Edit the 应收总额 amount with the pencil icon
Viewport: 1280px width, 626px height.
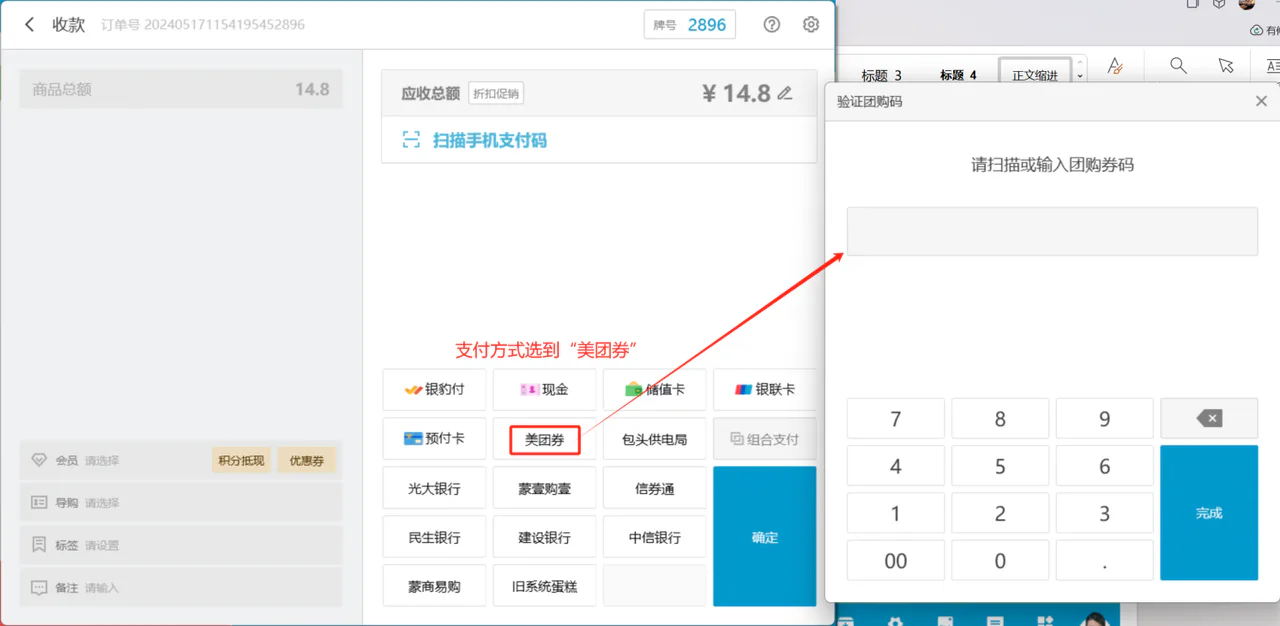coord(785,94)
